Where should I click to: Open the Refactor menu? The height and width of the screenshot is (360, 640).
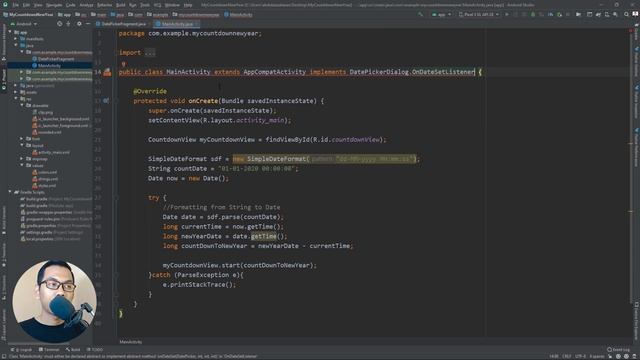tap(104, 5)
